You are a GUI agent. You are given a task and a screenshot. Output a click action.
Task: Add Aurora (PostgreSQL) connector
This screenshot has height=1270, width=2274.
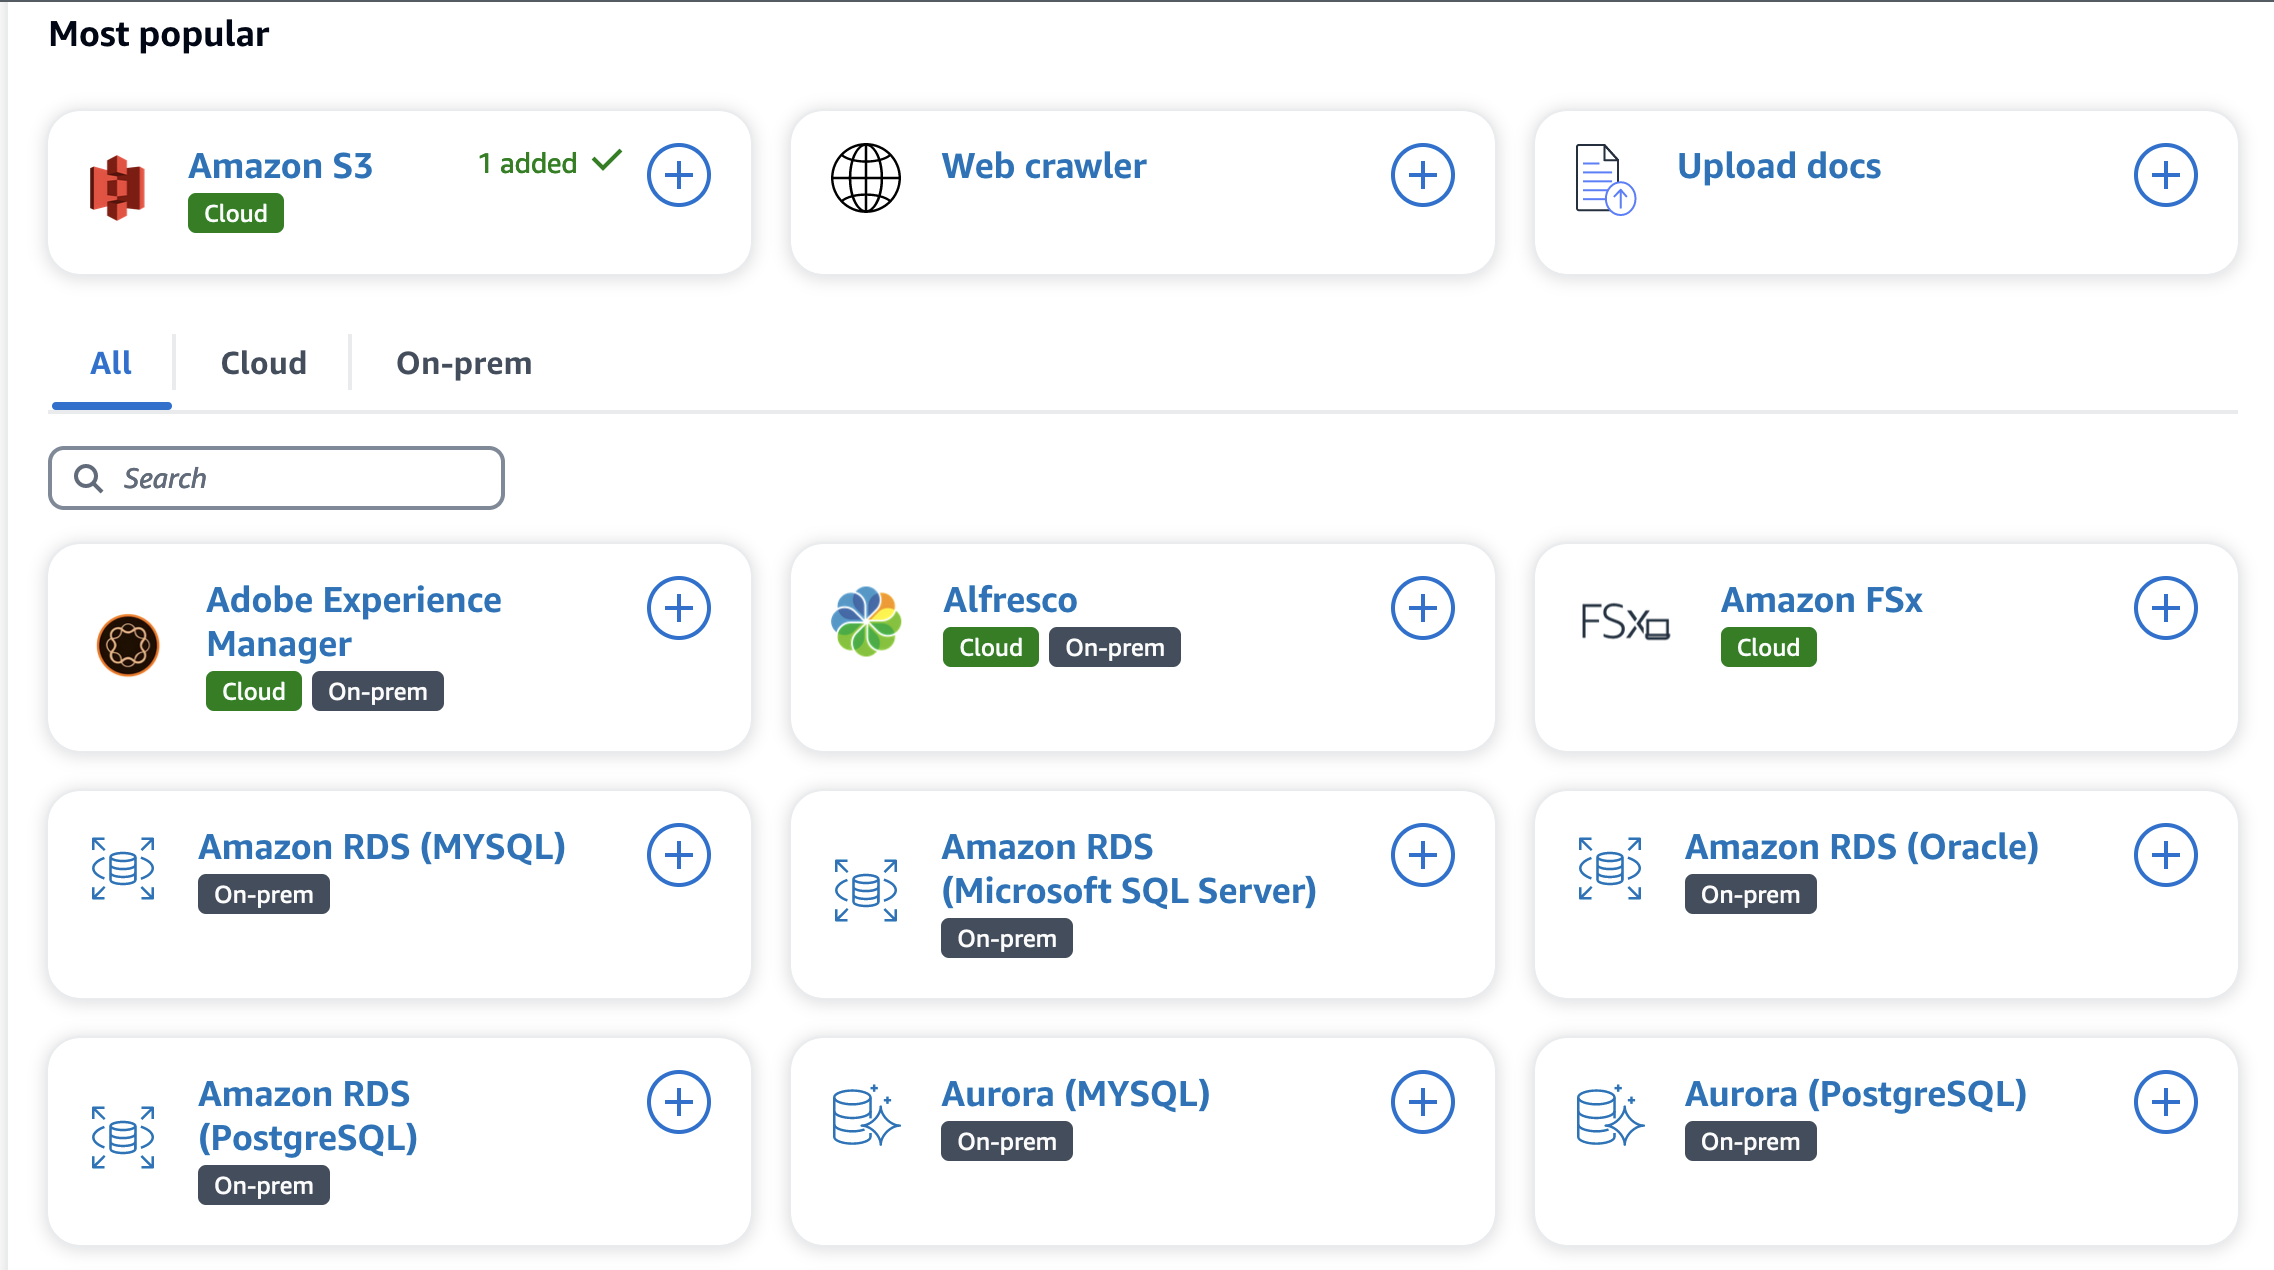click(2165, 1102)
